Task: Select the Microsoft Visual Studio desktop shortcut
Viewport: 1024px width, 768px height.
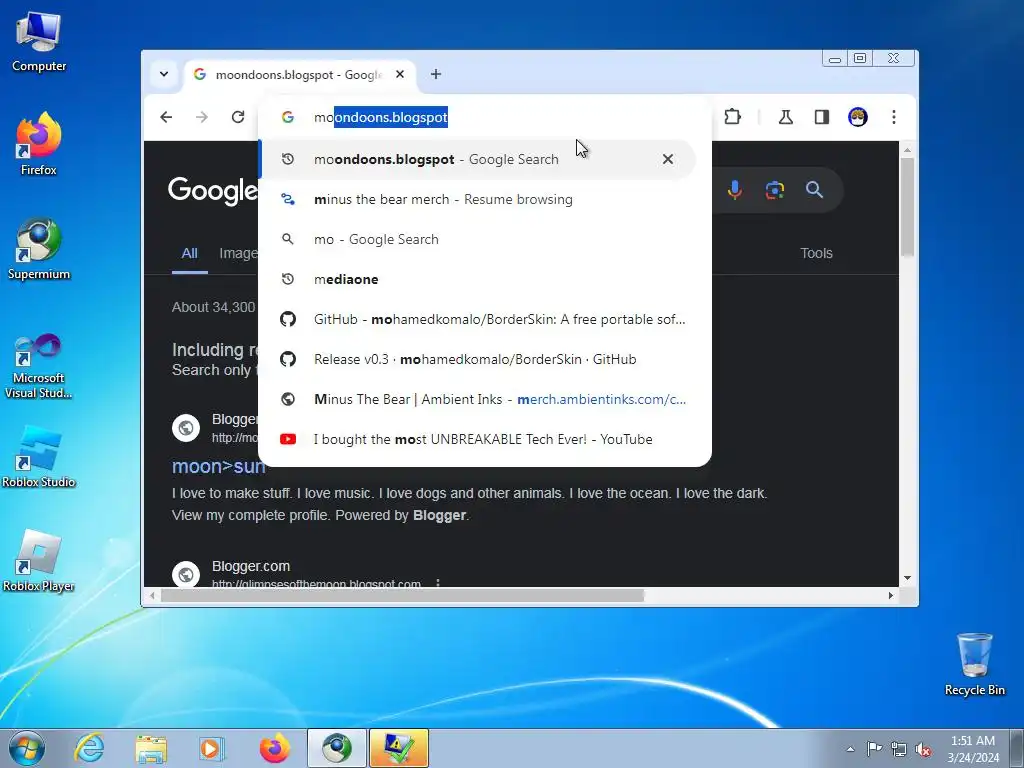Action: (x=39, y=366)
